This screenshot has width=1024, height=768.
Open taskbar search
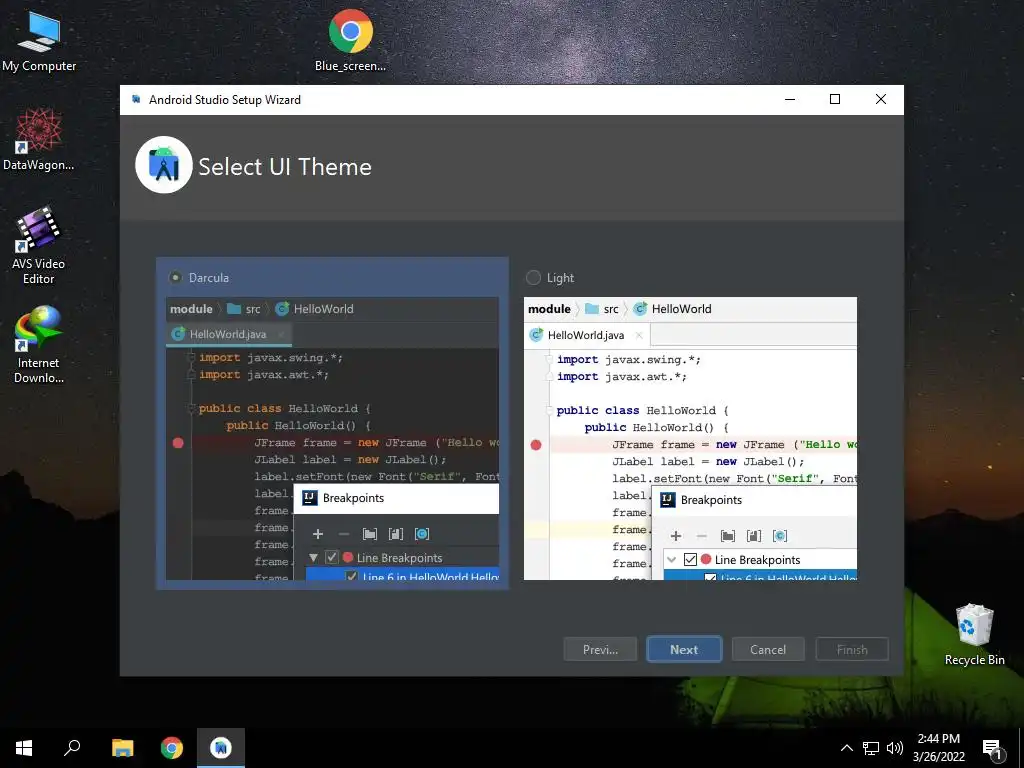(72, 748)
